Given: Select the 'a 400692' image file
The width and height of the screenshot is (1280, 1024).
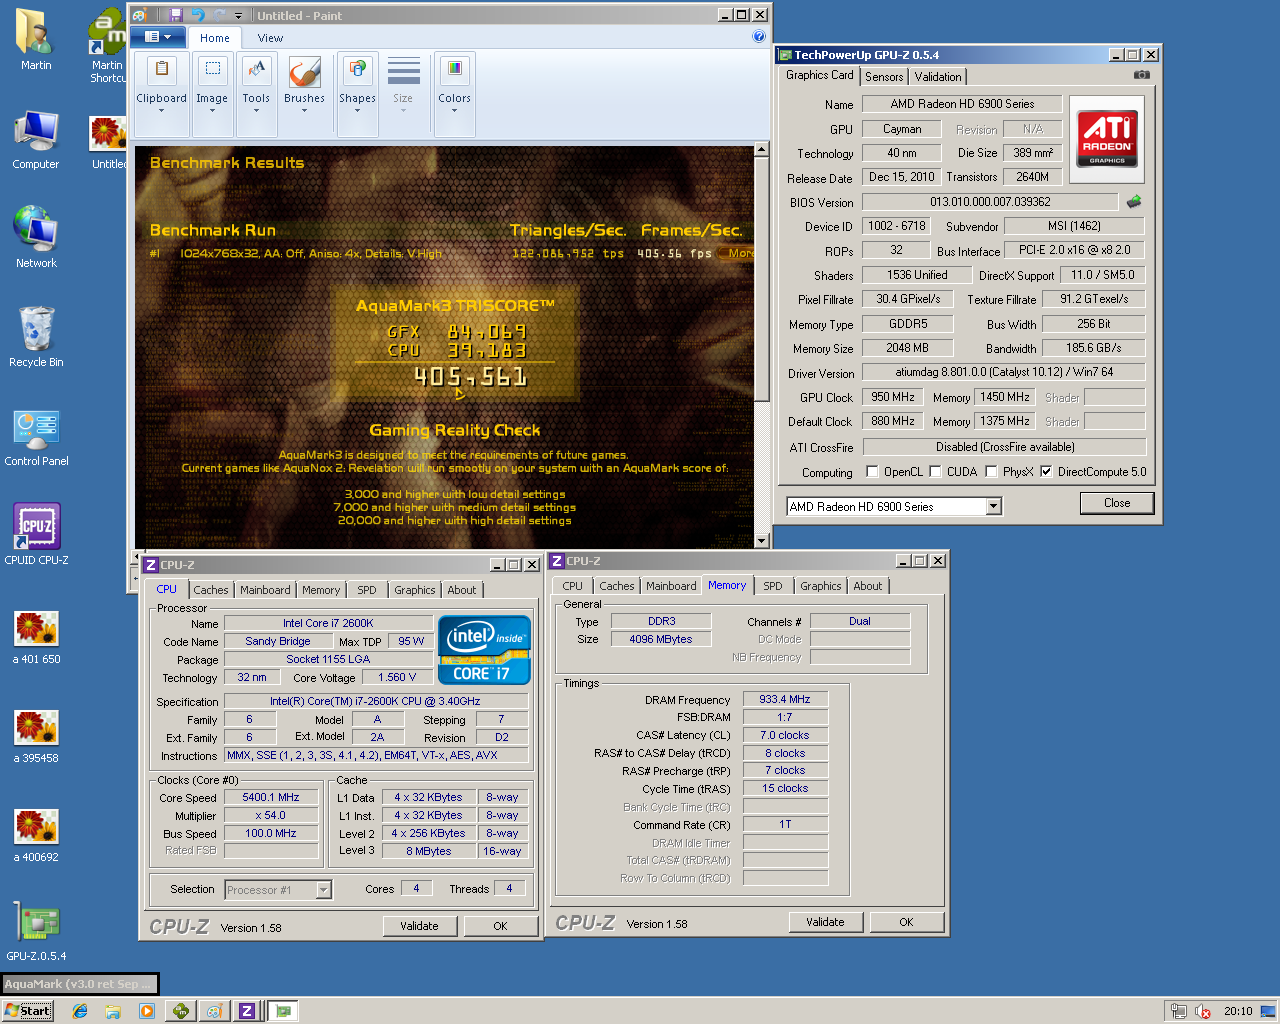Looking at the screenshot, I should tap(36, 835).
